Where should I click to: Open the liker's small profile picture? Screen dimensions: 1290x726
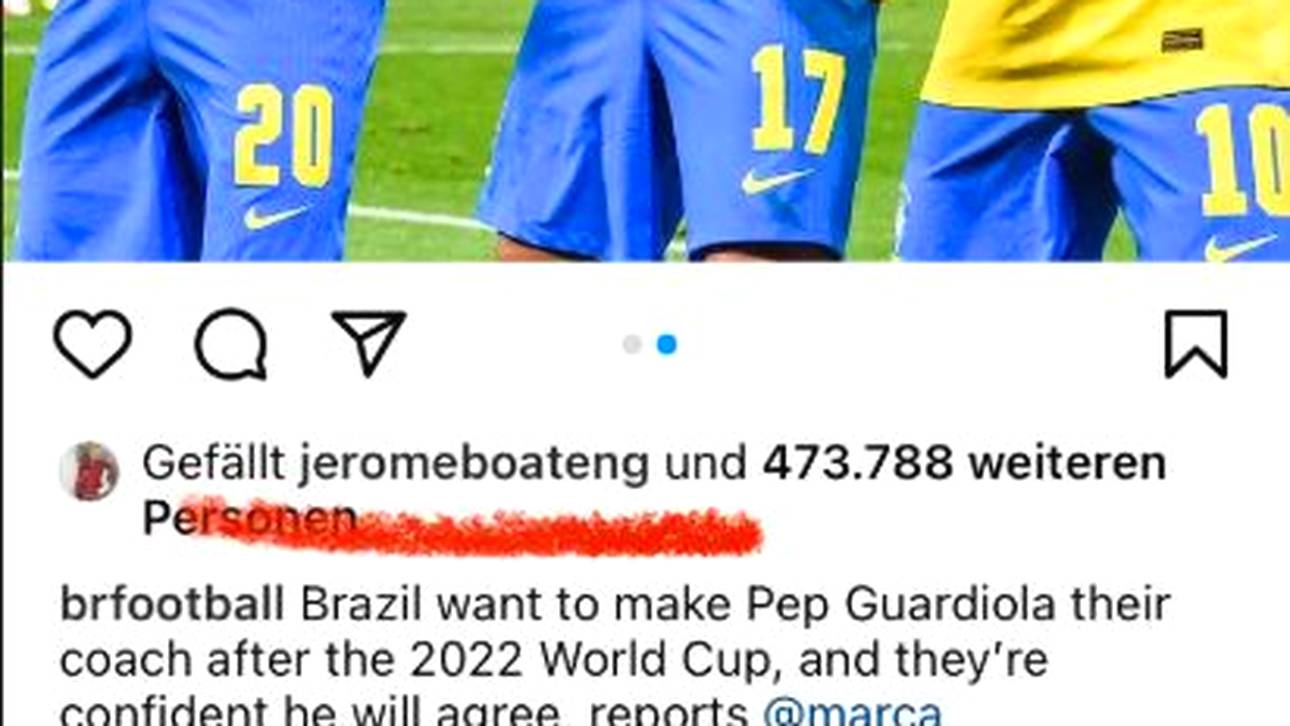89,470
